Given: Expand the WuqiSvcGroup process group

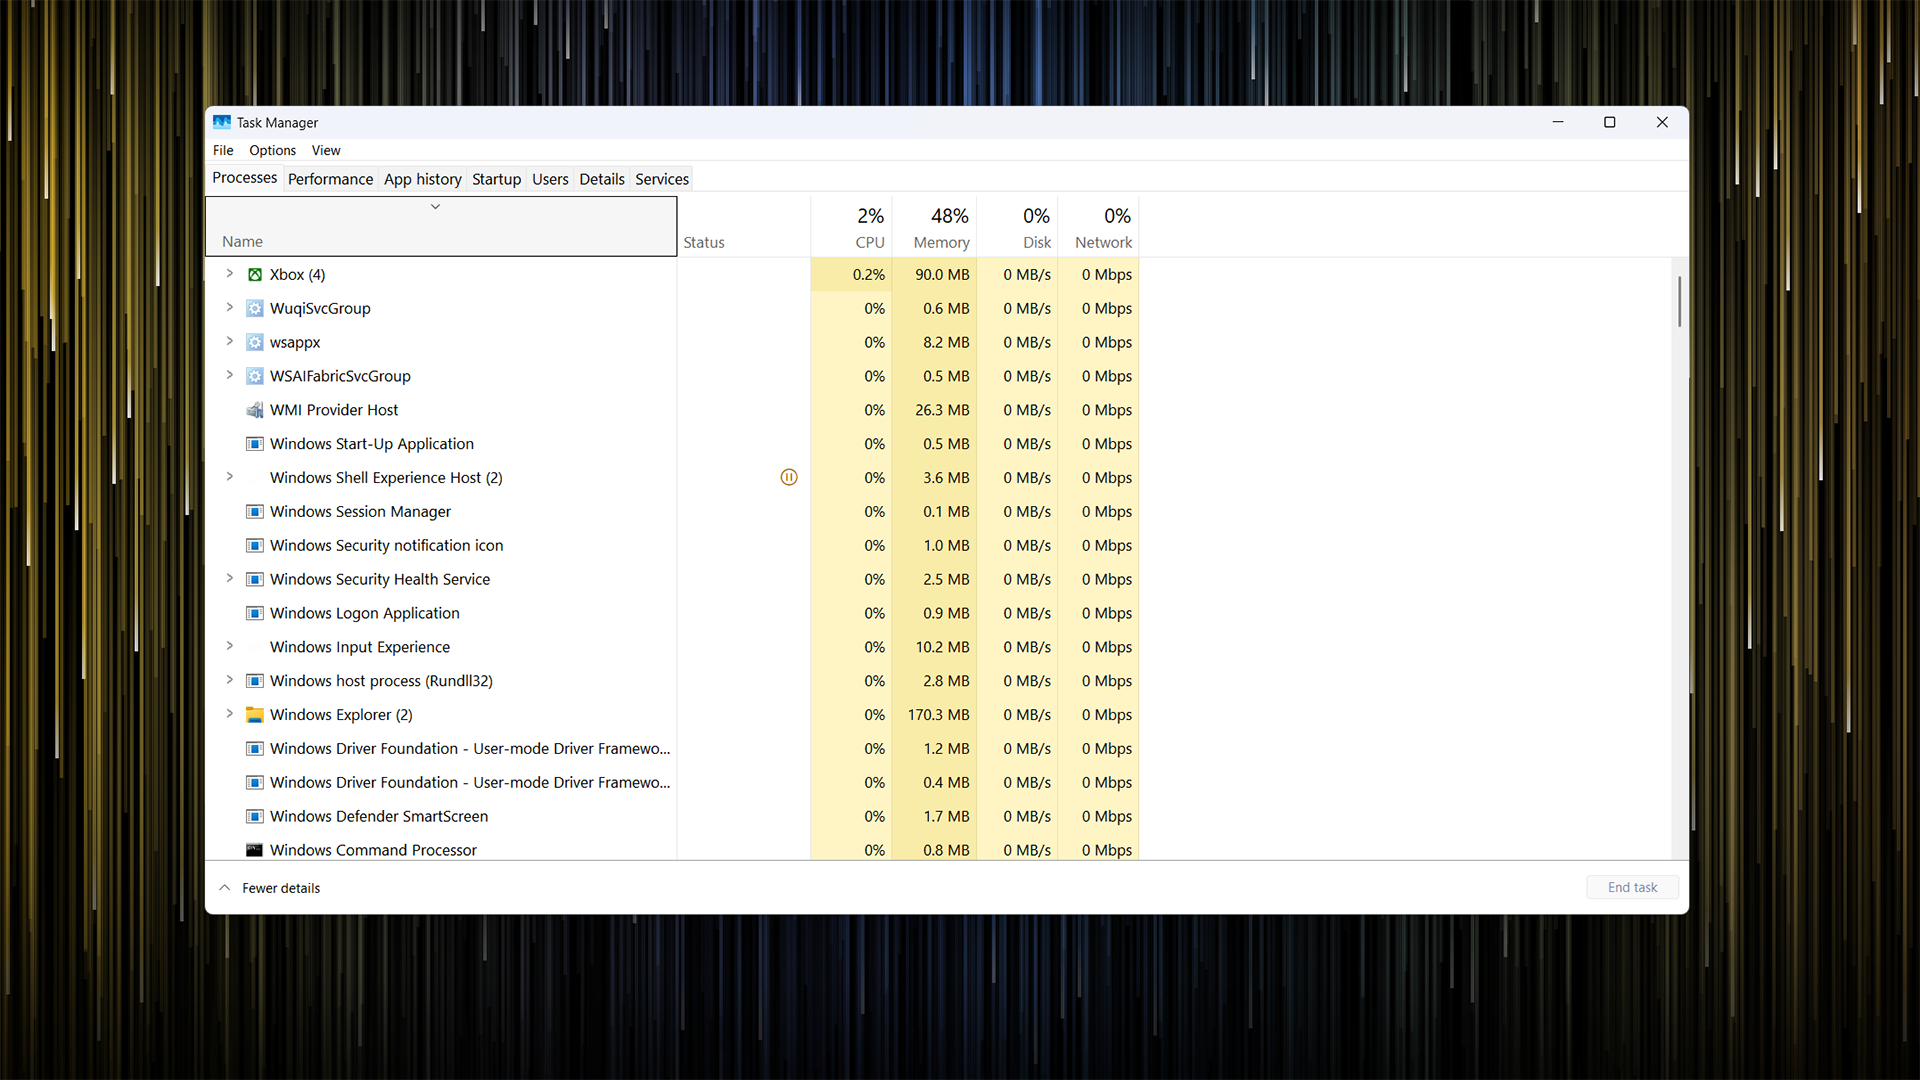Looking at the screenshot, I should click(229, 308).
